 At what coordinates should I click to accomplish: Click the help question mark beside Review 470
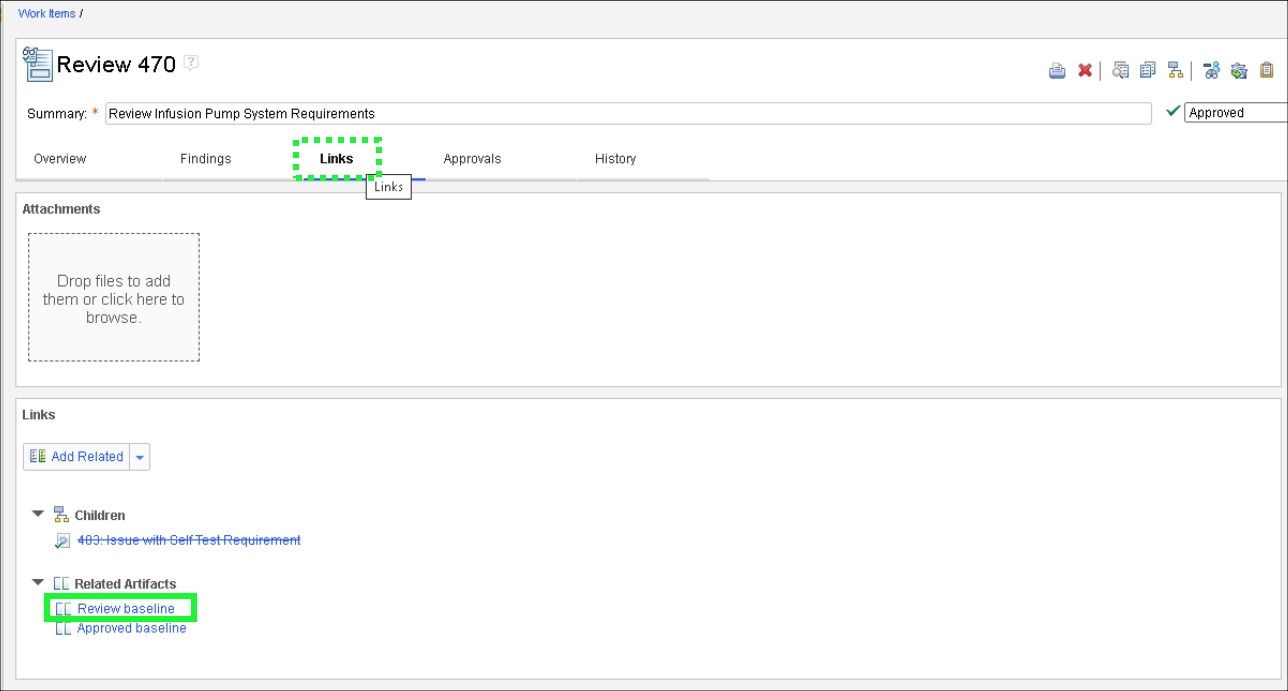(x=191, y=63)
